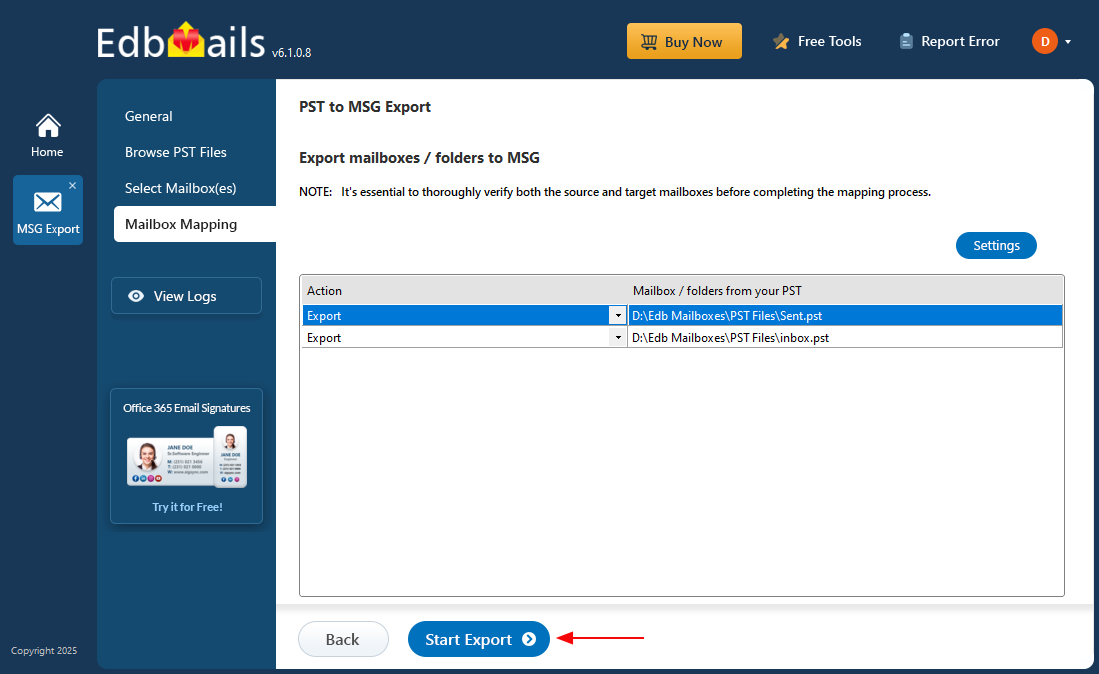
Task: Click the Home icon in sidebar
Action: tap(47, 127)
